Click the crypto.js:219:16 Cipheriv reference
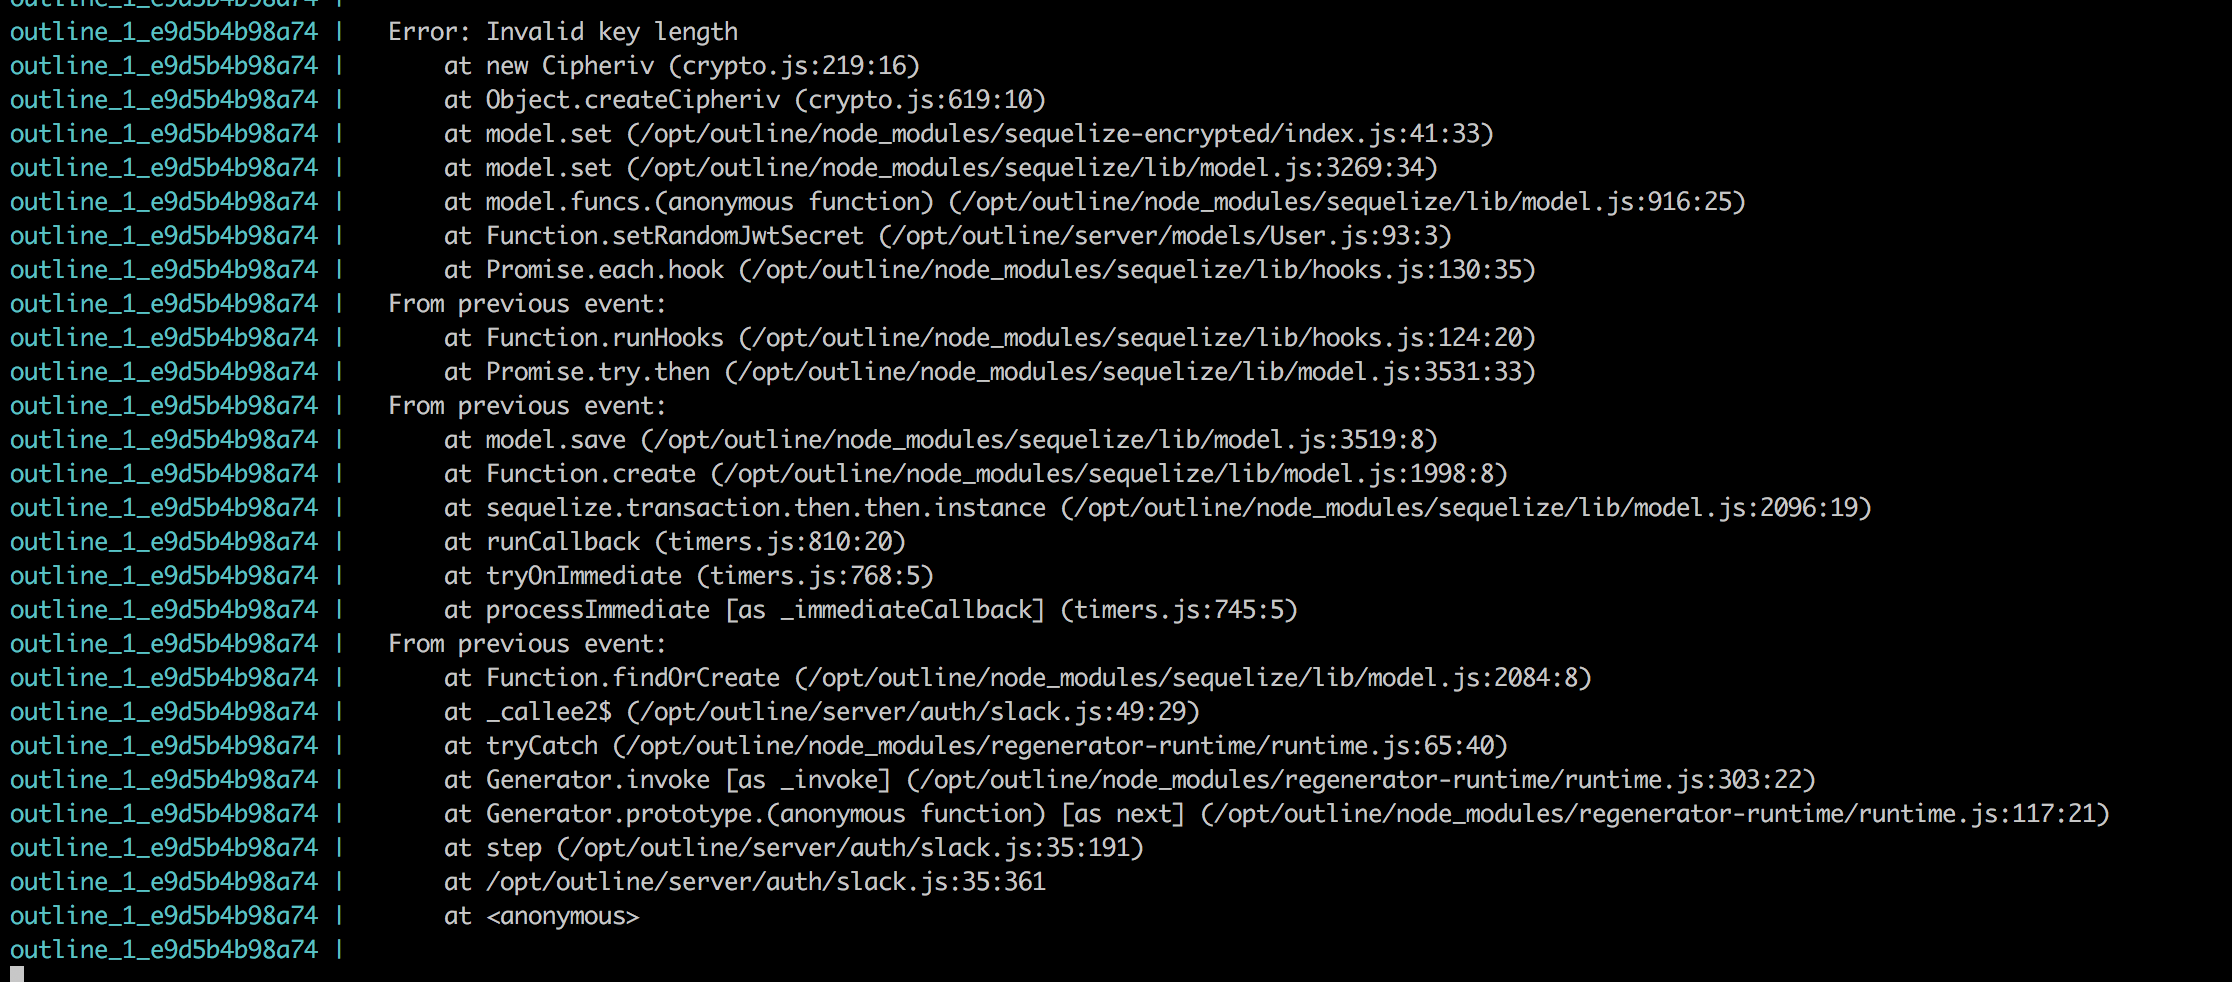The width and height of the screenshot is (2232, 982). pyautogui.click(x=794, y=66)
